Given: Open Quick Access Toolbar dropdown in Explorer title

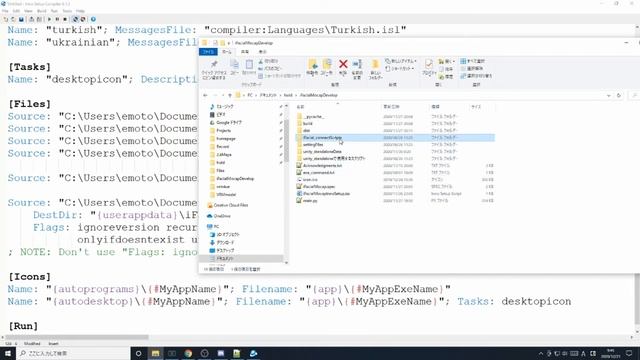Looking at the screenshot, I should [x=229, y=43].
